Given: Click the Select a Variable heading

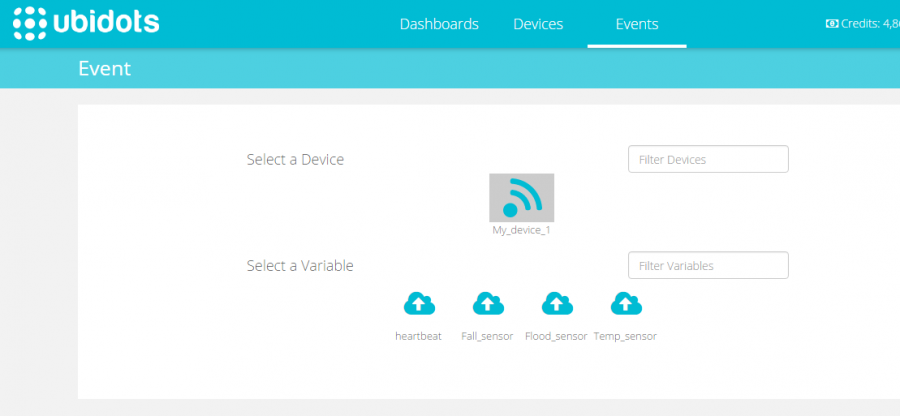Looking at the screenshot, I should 300,266.
